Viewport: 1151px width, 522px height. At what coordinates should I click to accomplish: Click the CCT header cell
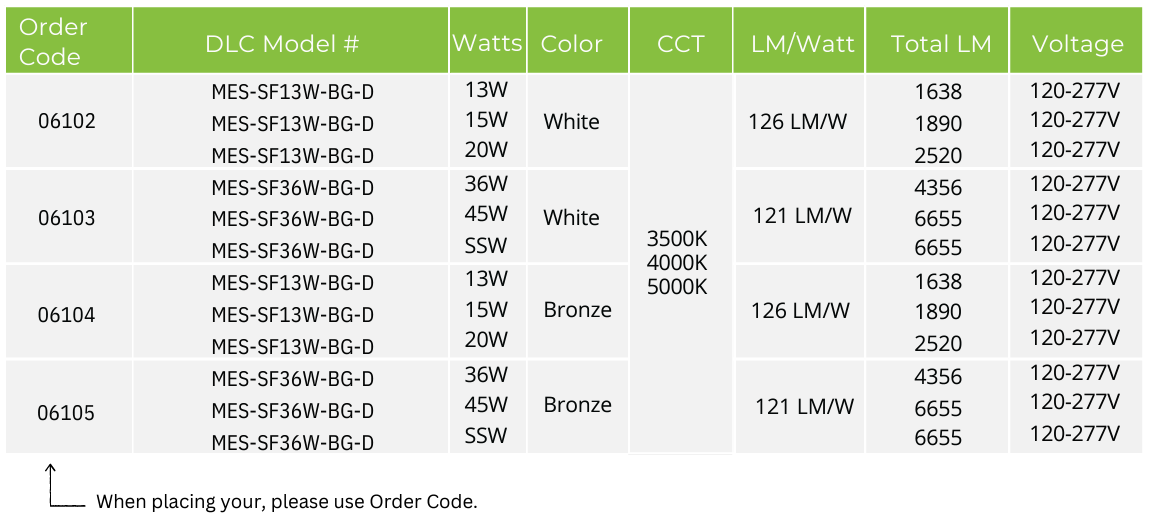click(x=680, y=40)
